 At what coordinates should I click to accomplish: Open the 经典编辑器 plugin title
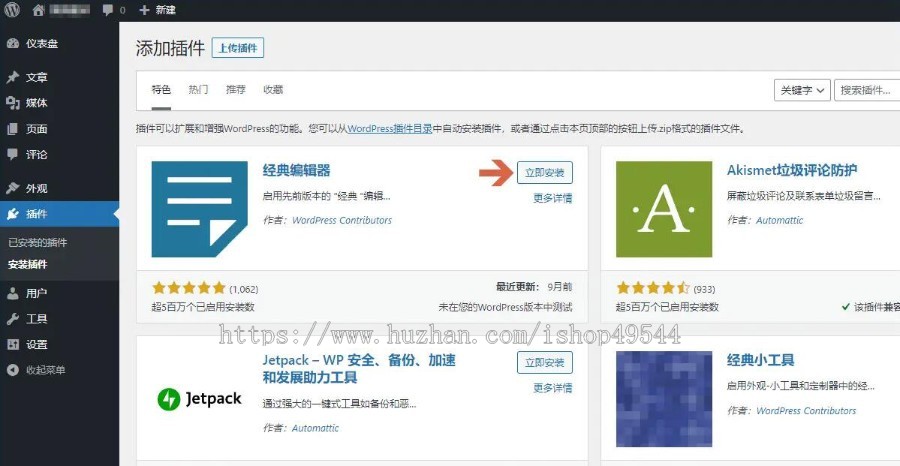(297, 170)
